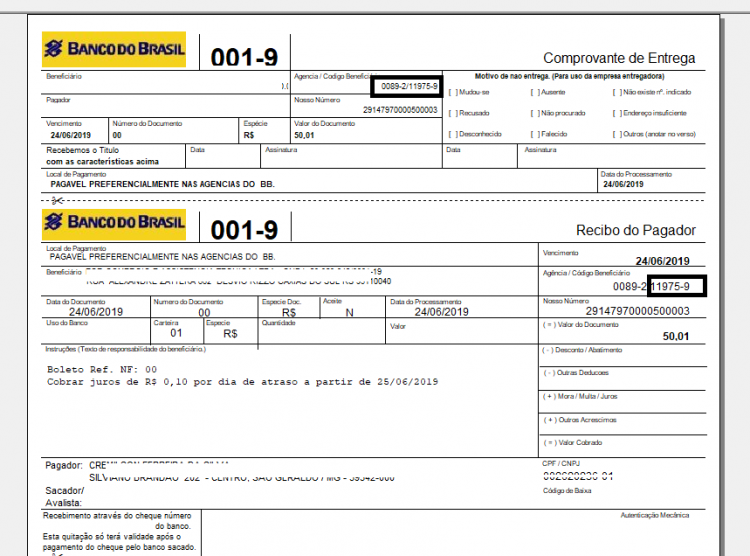Click the 'Comprovante de Entrega' heading
The width and height of the screenshot is (750, 556).
619,58
